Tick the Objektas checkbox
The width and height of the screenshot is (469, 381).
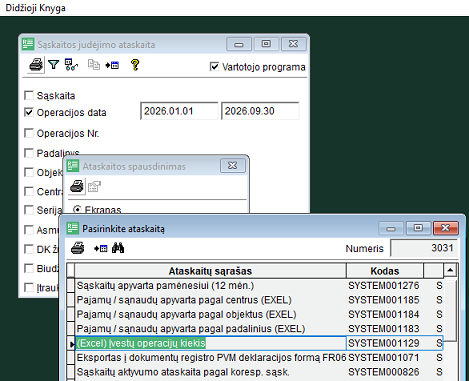(29, 172)
